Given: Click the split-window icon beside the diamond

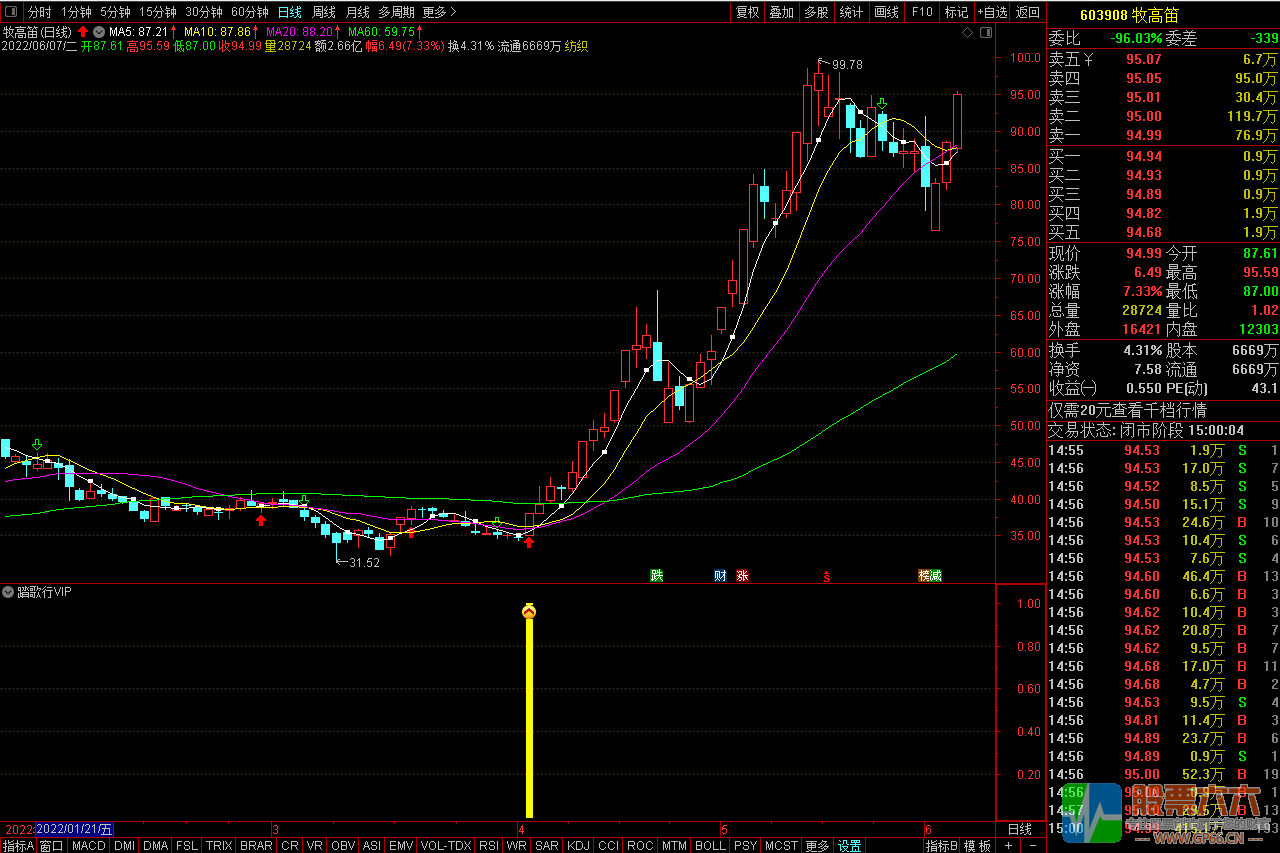Looking at the screenshot, I should pyautogui.click(x=985, y=33).
